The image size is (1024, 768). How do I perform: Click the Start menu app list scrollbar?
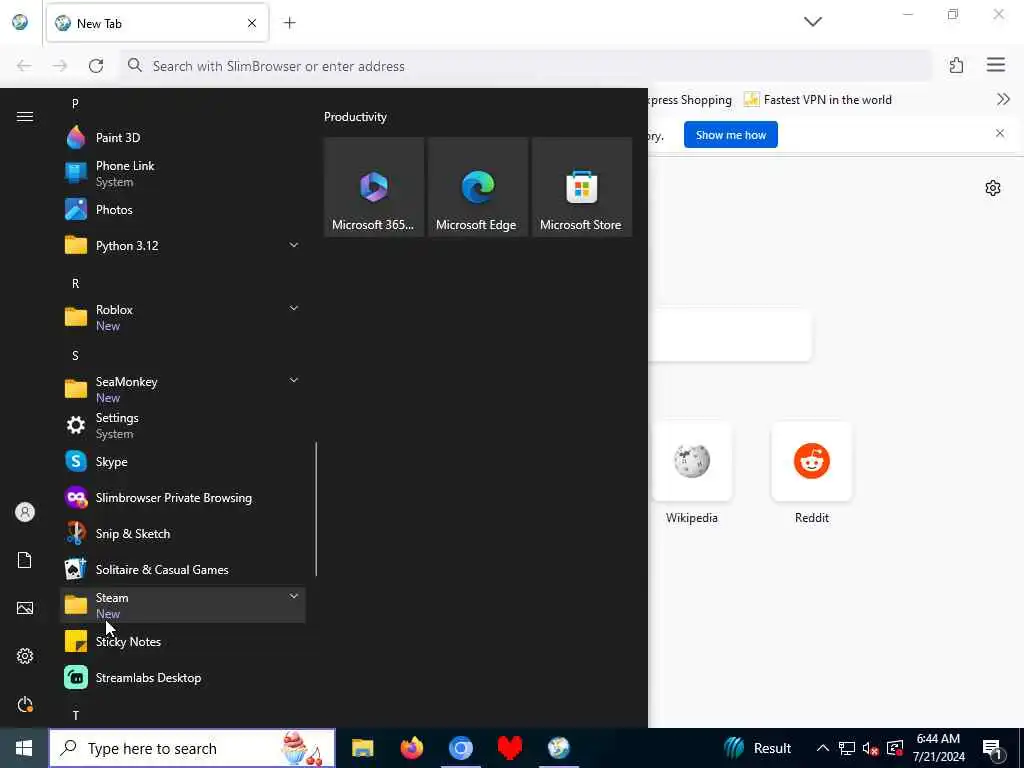pos(316,509)
